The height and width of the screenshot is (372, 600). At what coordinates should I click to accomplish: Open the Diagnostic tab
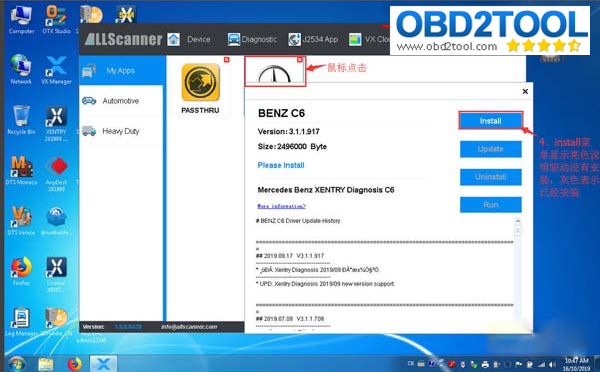click(252, 39)
